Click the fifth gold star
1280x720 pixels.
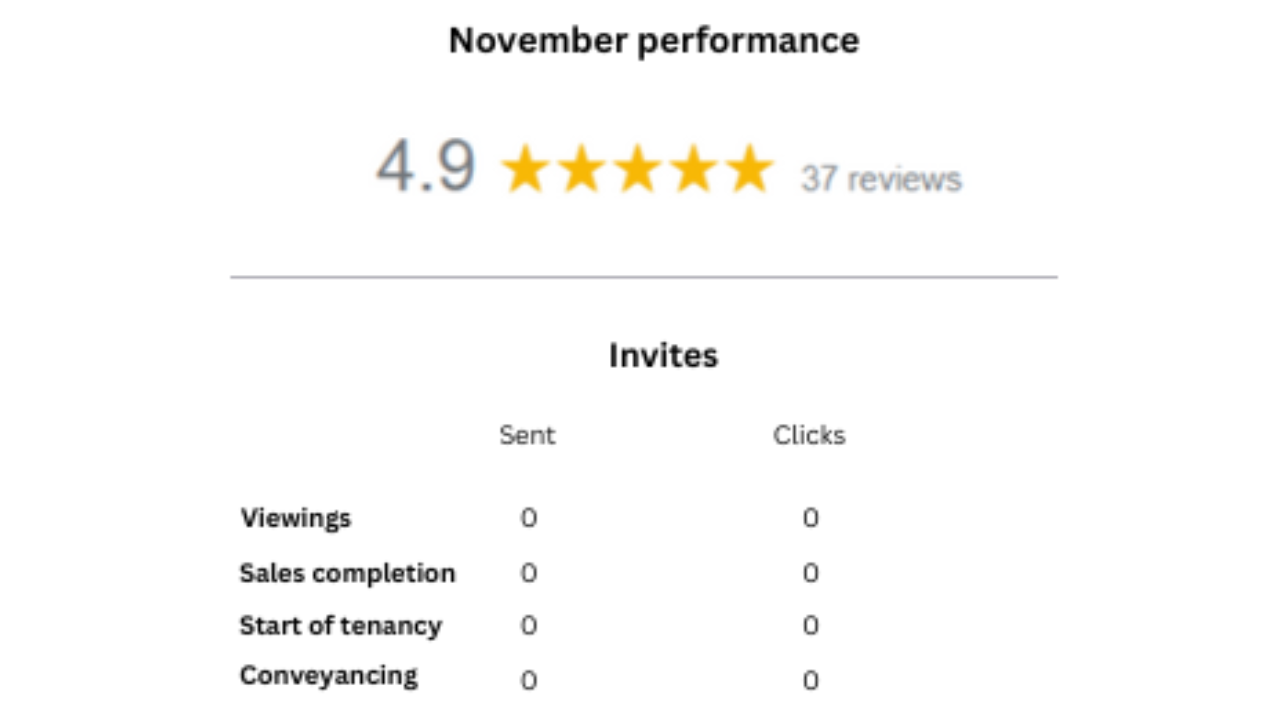pos(749,168)
